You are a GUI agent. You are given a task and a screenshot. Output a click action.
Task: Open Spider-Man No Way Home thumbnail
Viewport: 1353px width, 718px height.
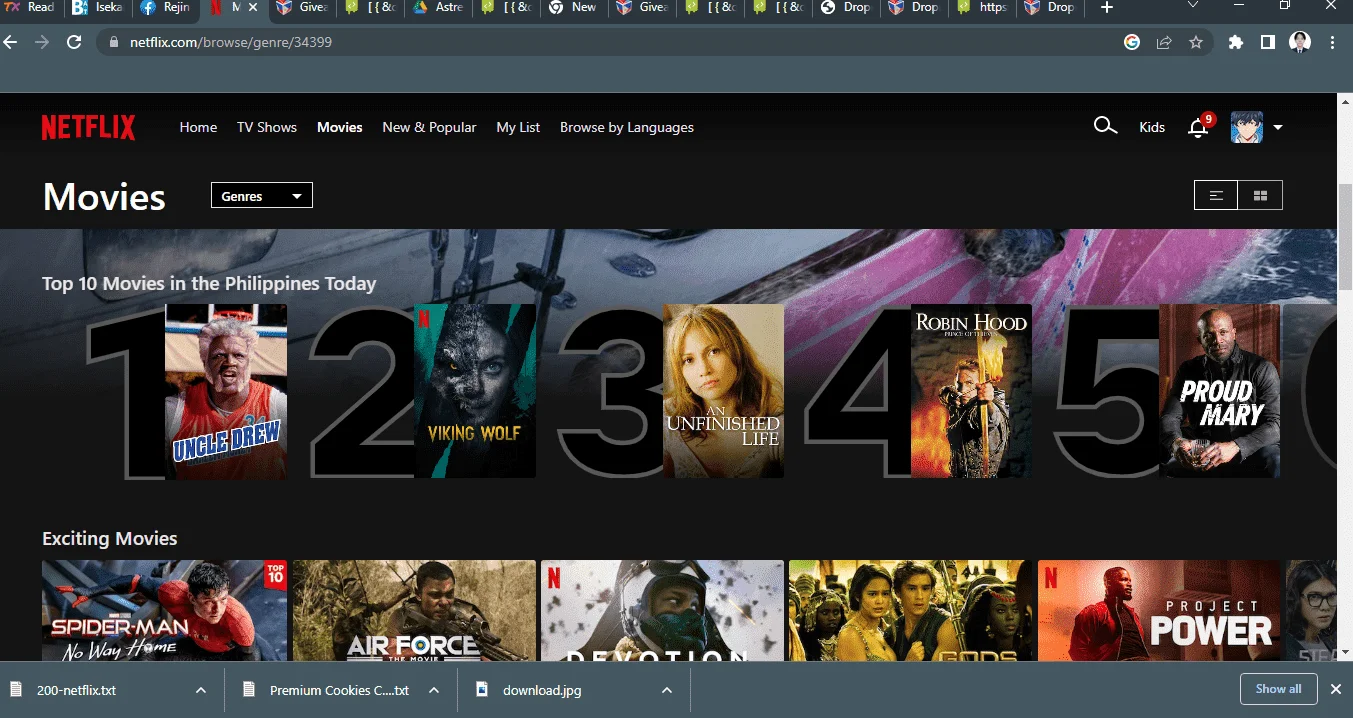(165, 610)
